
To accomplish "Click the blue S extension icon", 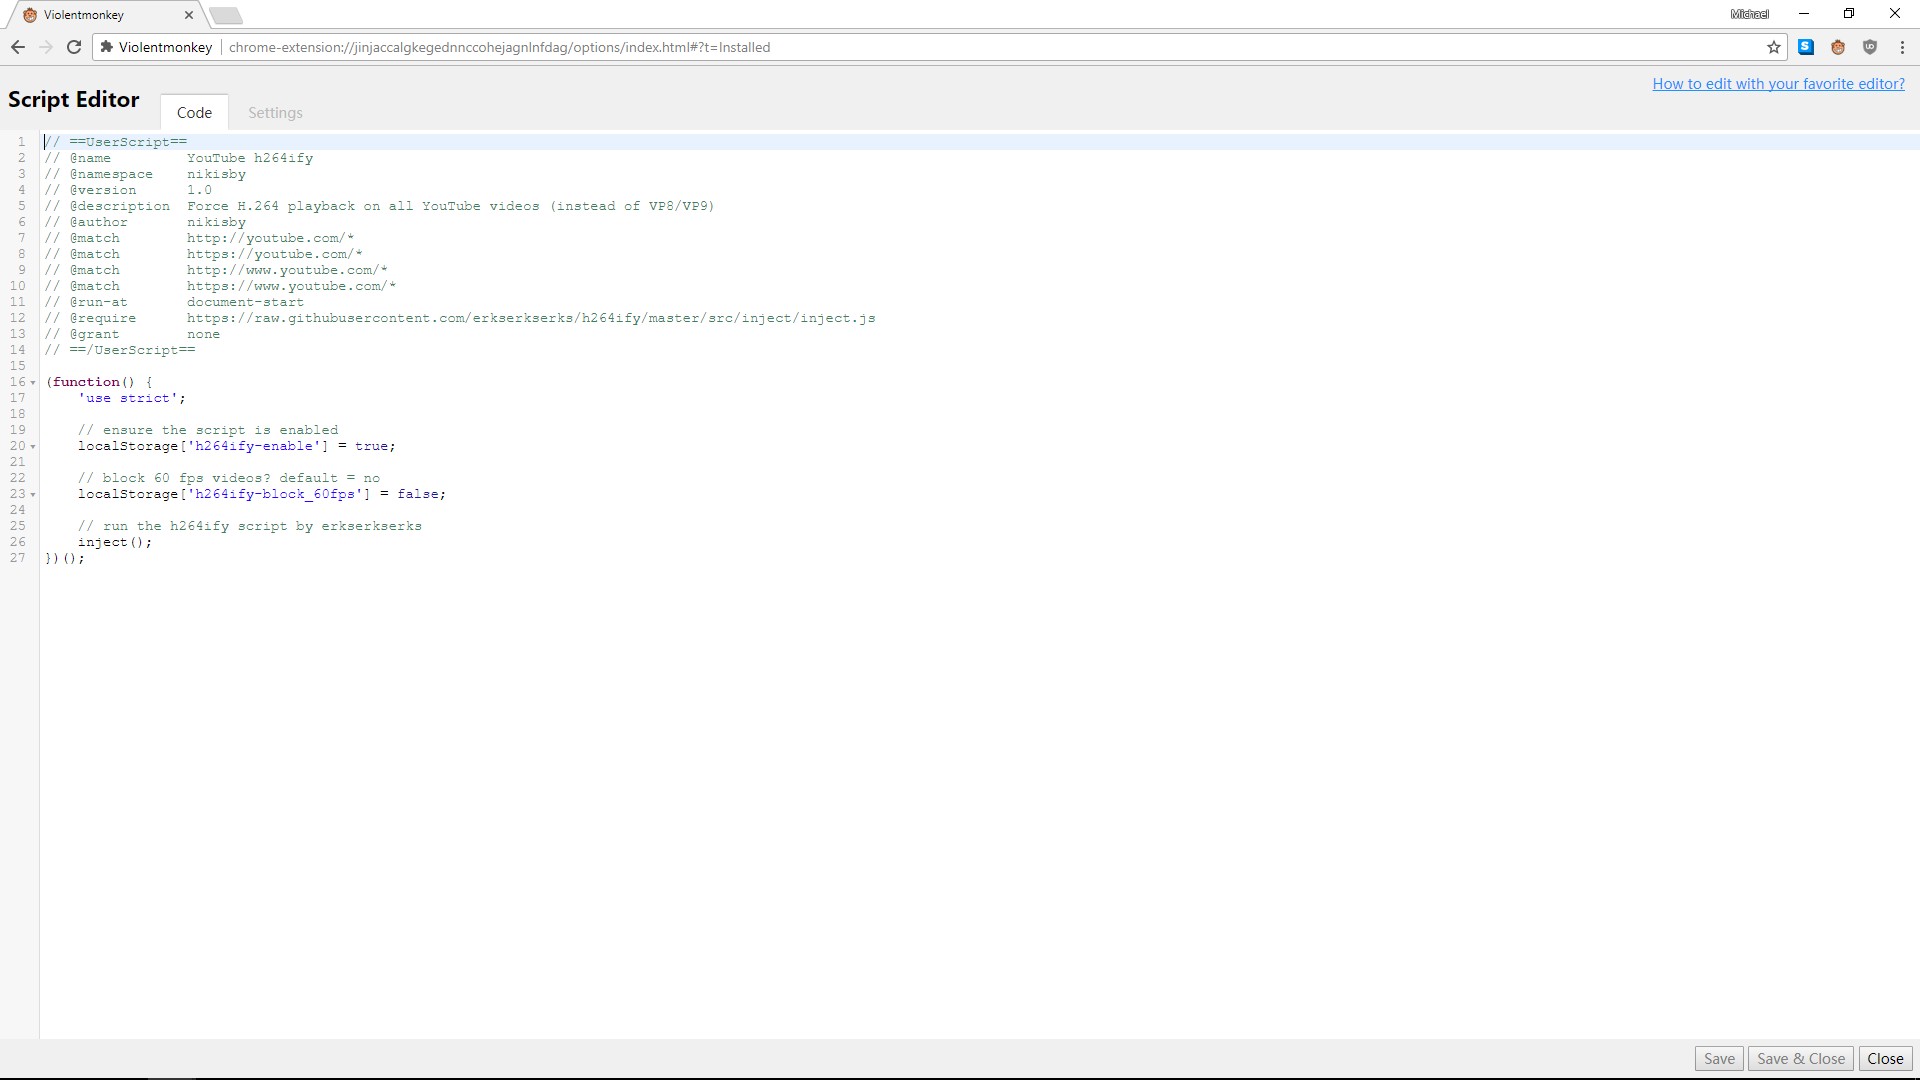I will (1806, 47).
